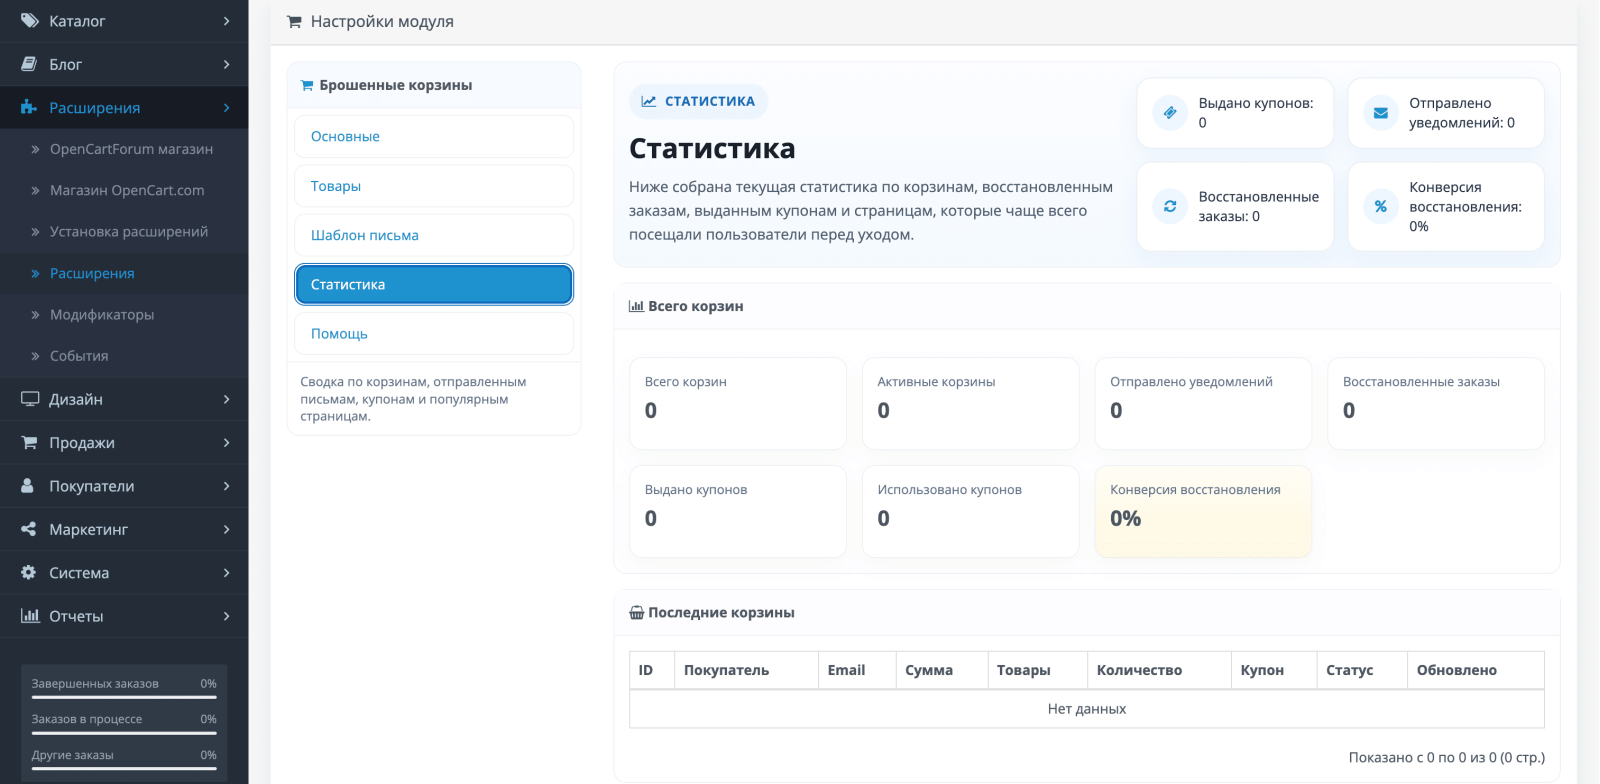Click the puzzle icon beside Расширения
This screenshot has height=784, width=1600.
tap(29, 107)
